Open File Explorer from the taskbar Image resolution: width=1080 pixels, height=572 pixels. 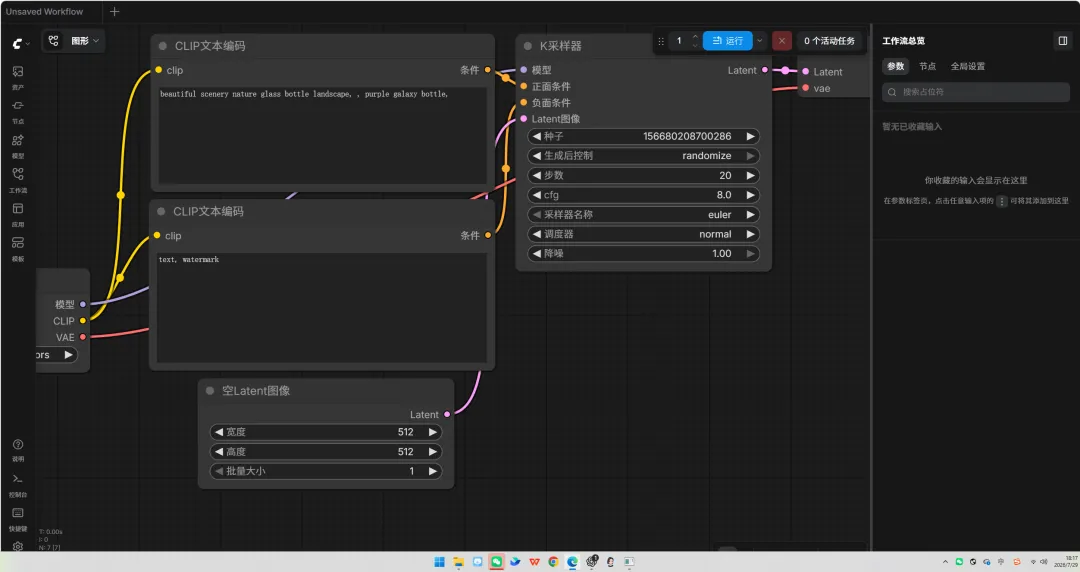click(x=458, y=562)
